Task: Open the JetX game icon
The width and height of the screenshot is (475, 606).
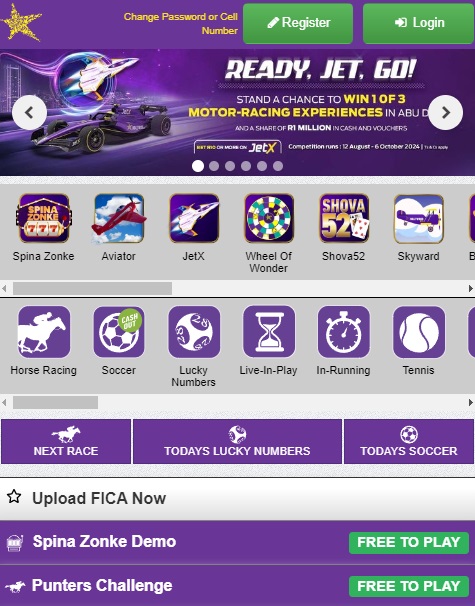Action: [194, 218]
